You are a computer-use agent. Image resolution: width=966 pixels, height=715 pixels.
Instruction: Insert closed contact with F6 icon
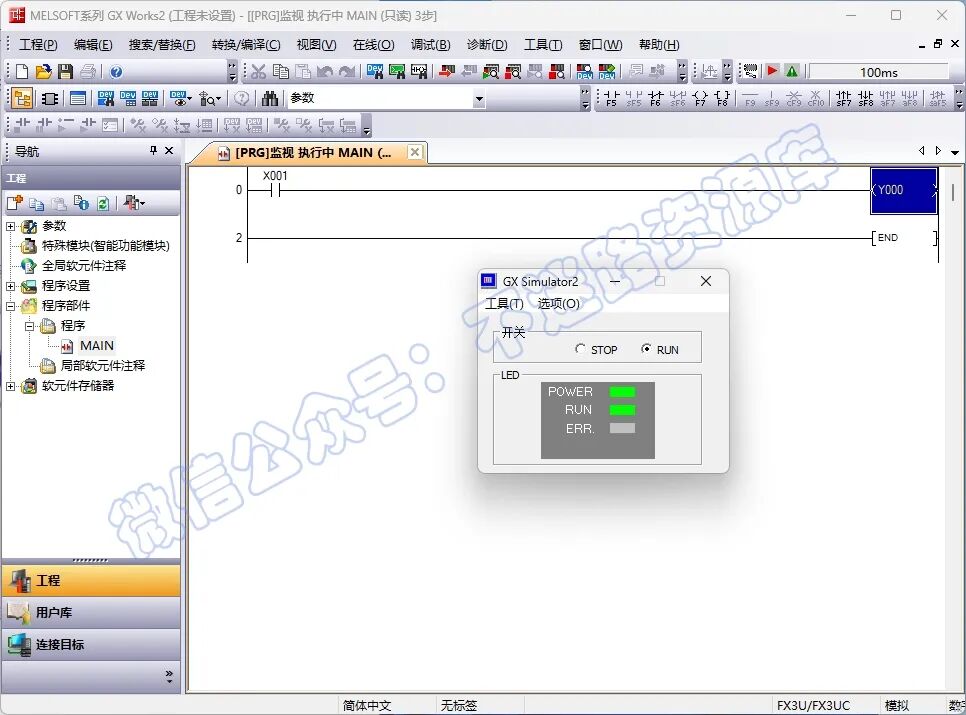click(x=656, y=99)
